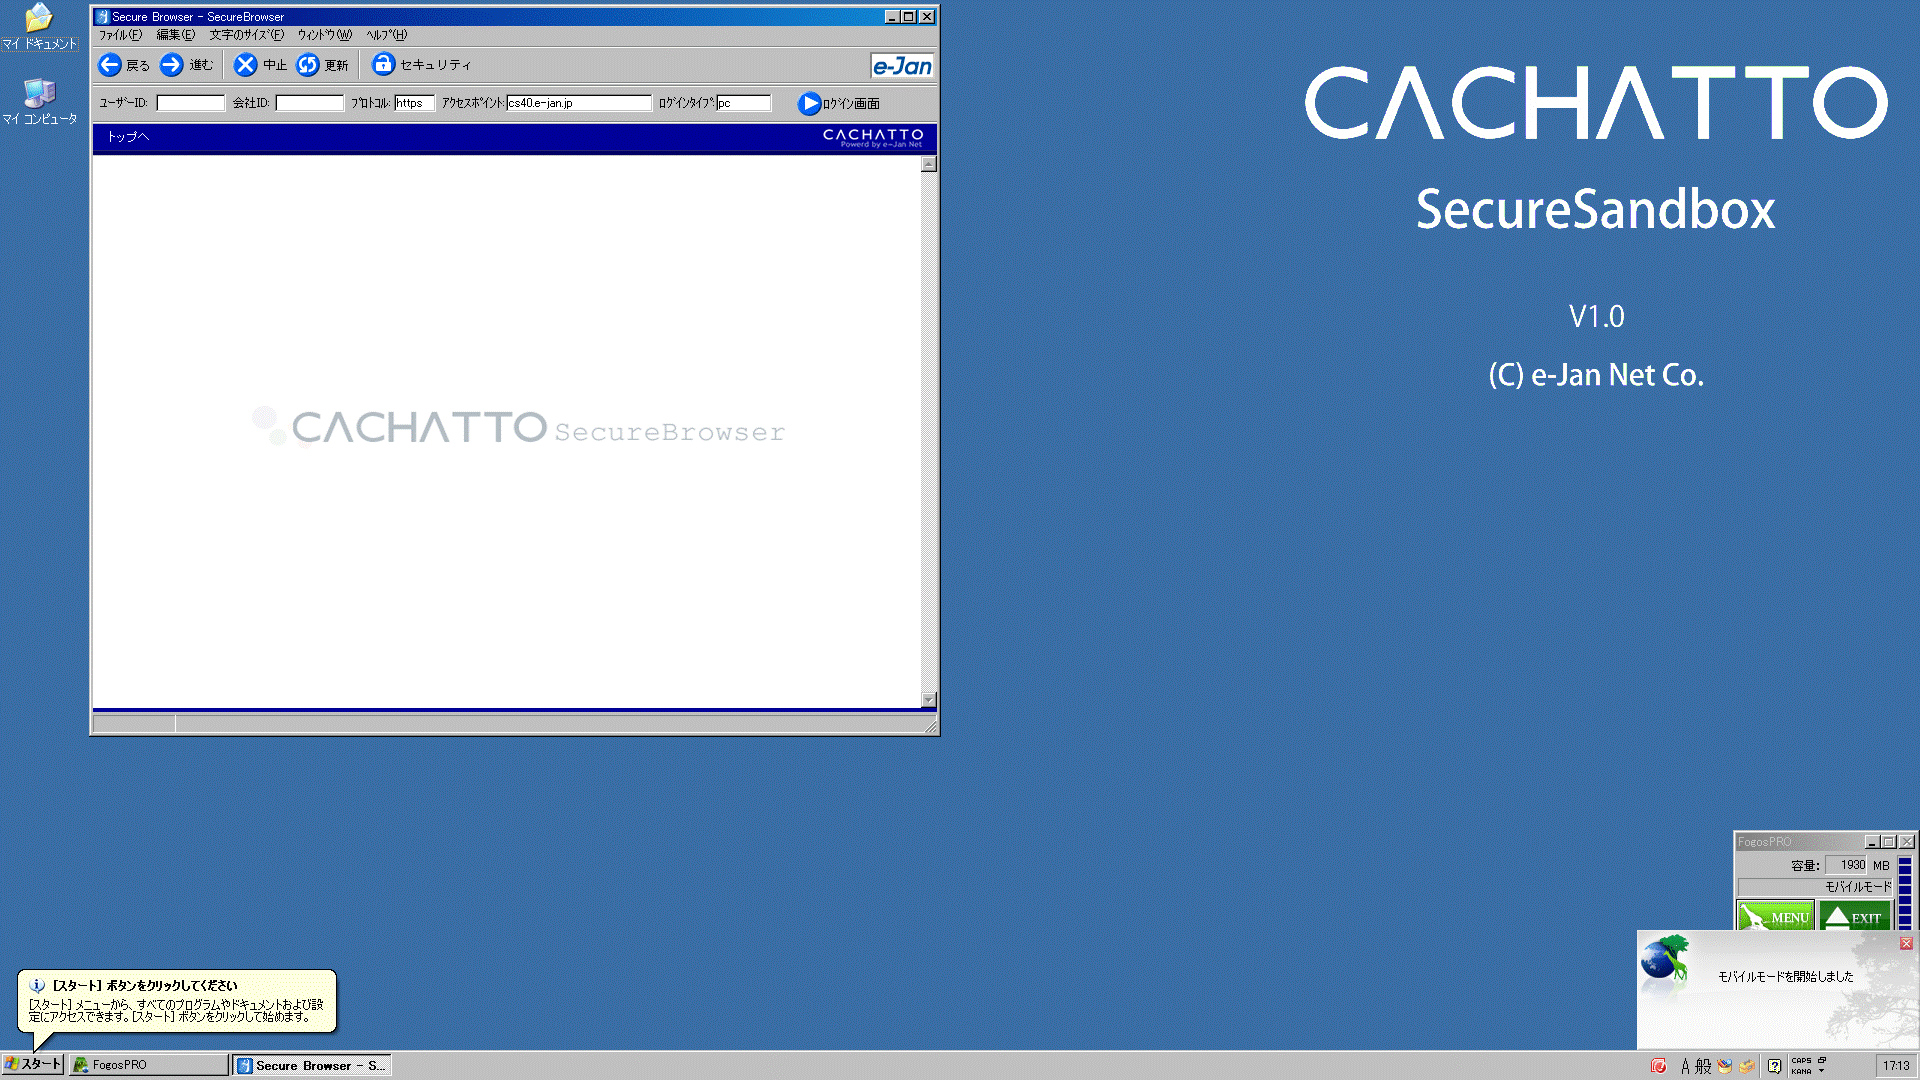
Task: Open the File (ファイル) menu
Action: (120, 35)
